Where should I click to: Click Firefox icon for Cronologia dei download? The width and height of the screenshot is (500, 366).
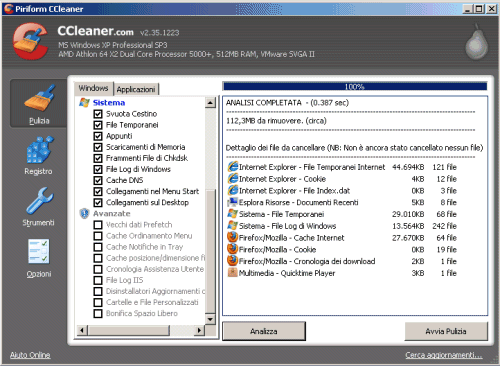pyautogui.click(x=233, y=261)
